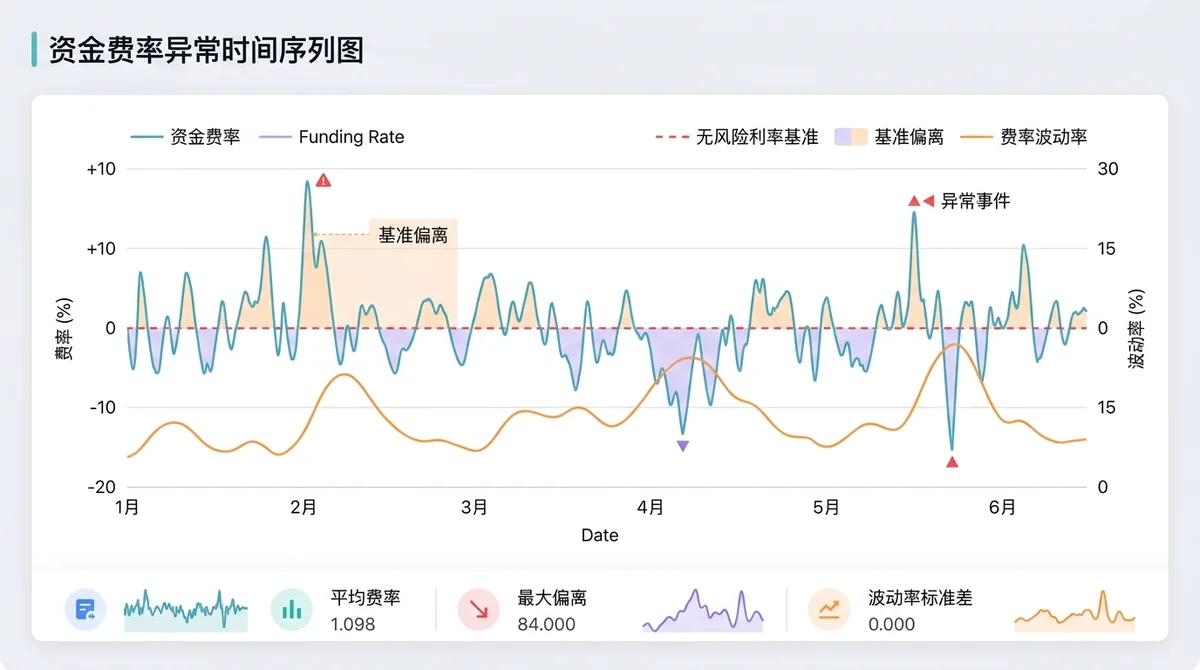Click the 波动率标准差 label
Viewport: 1200px width, 670px height.
[x=920, y=598]
